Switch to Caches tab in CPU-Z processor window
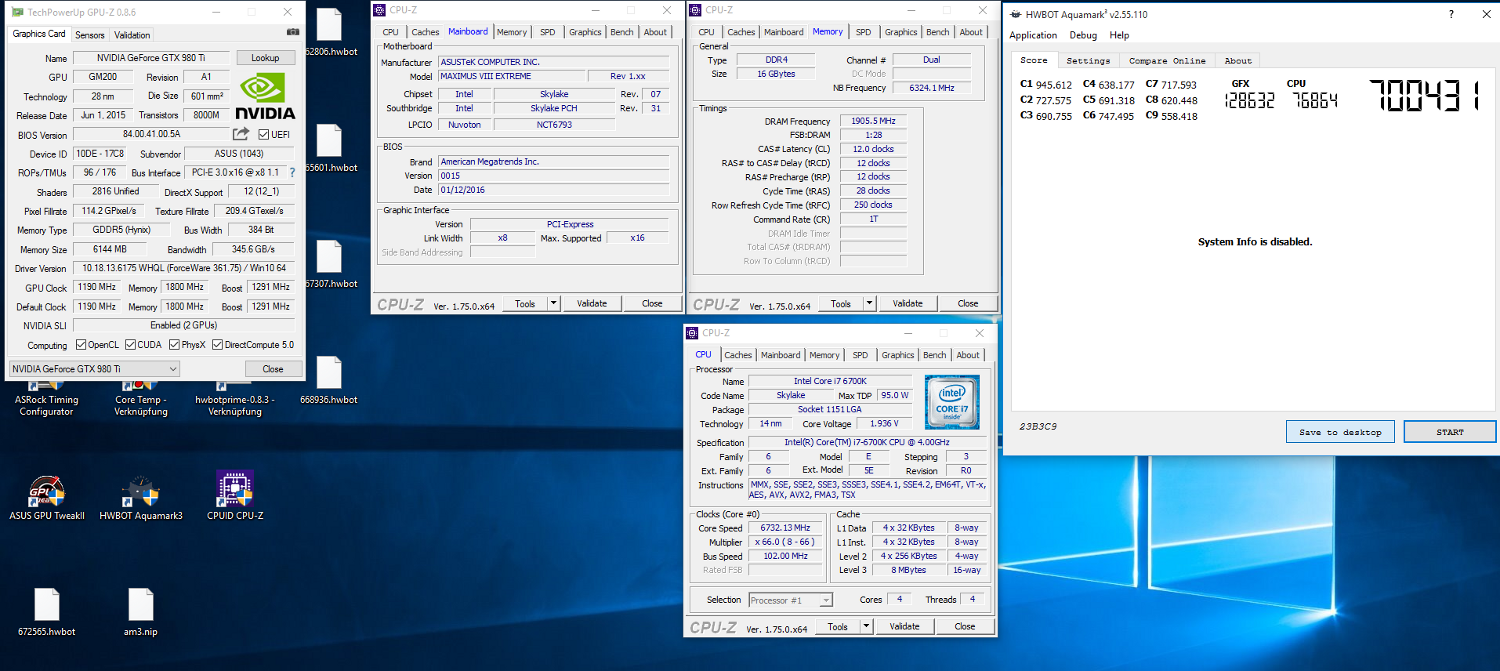The width and height of the screenshot is (1500, 671). click(x=738, y=355)
